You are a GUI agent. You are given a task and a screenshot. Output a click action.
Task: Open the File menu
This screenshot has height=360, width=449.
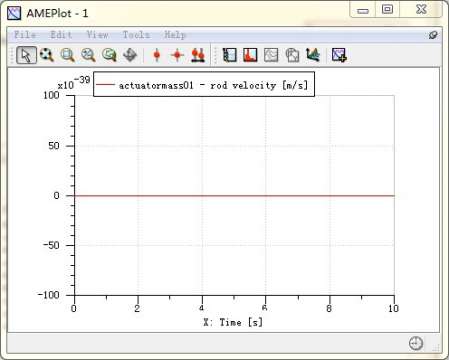pos(25,35)
